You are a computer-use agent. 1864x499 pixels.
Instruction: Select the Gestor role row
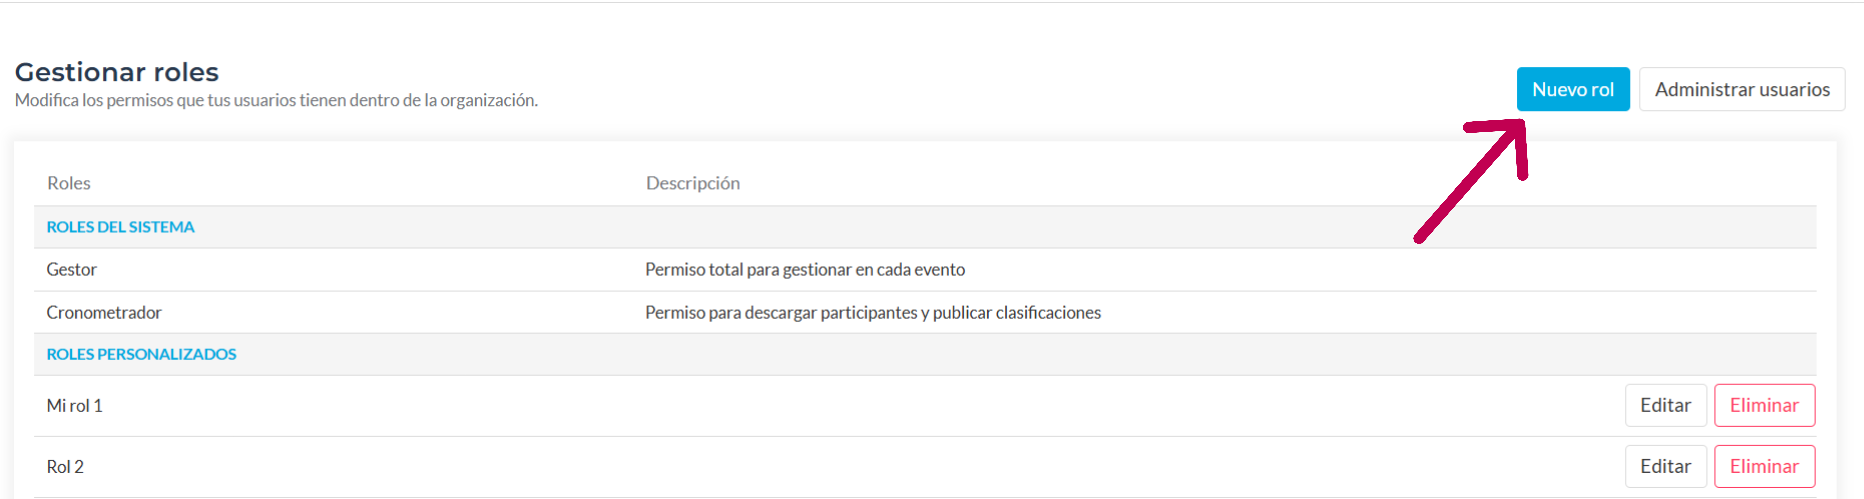point(925,269)
